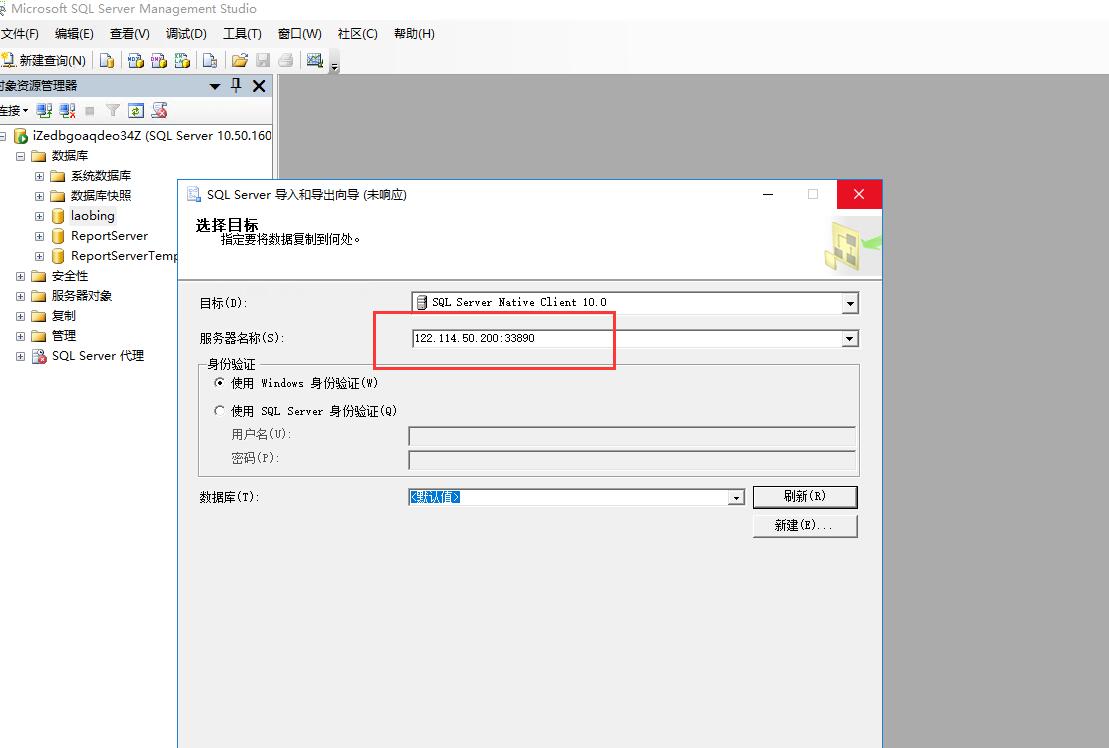The width and height of the screenshot is (1109, 748).
Task: Open the 社区(C) menu
Action: pyautogui.click(x=357, y=34)
